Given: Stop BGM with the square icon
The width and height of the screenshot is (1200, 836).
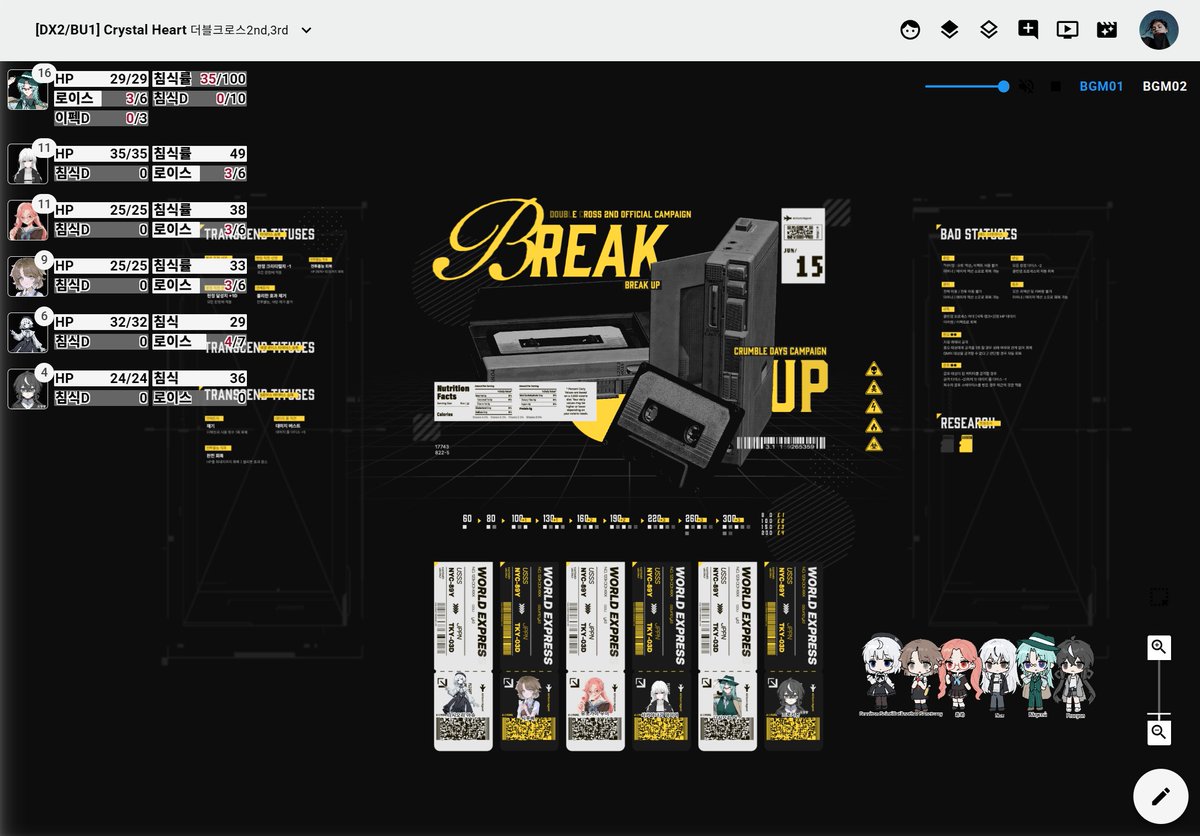Looking at the screenshot, I should click(x=1055, y=87).
